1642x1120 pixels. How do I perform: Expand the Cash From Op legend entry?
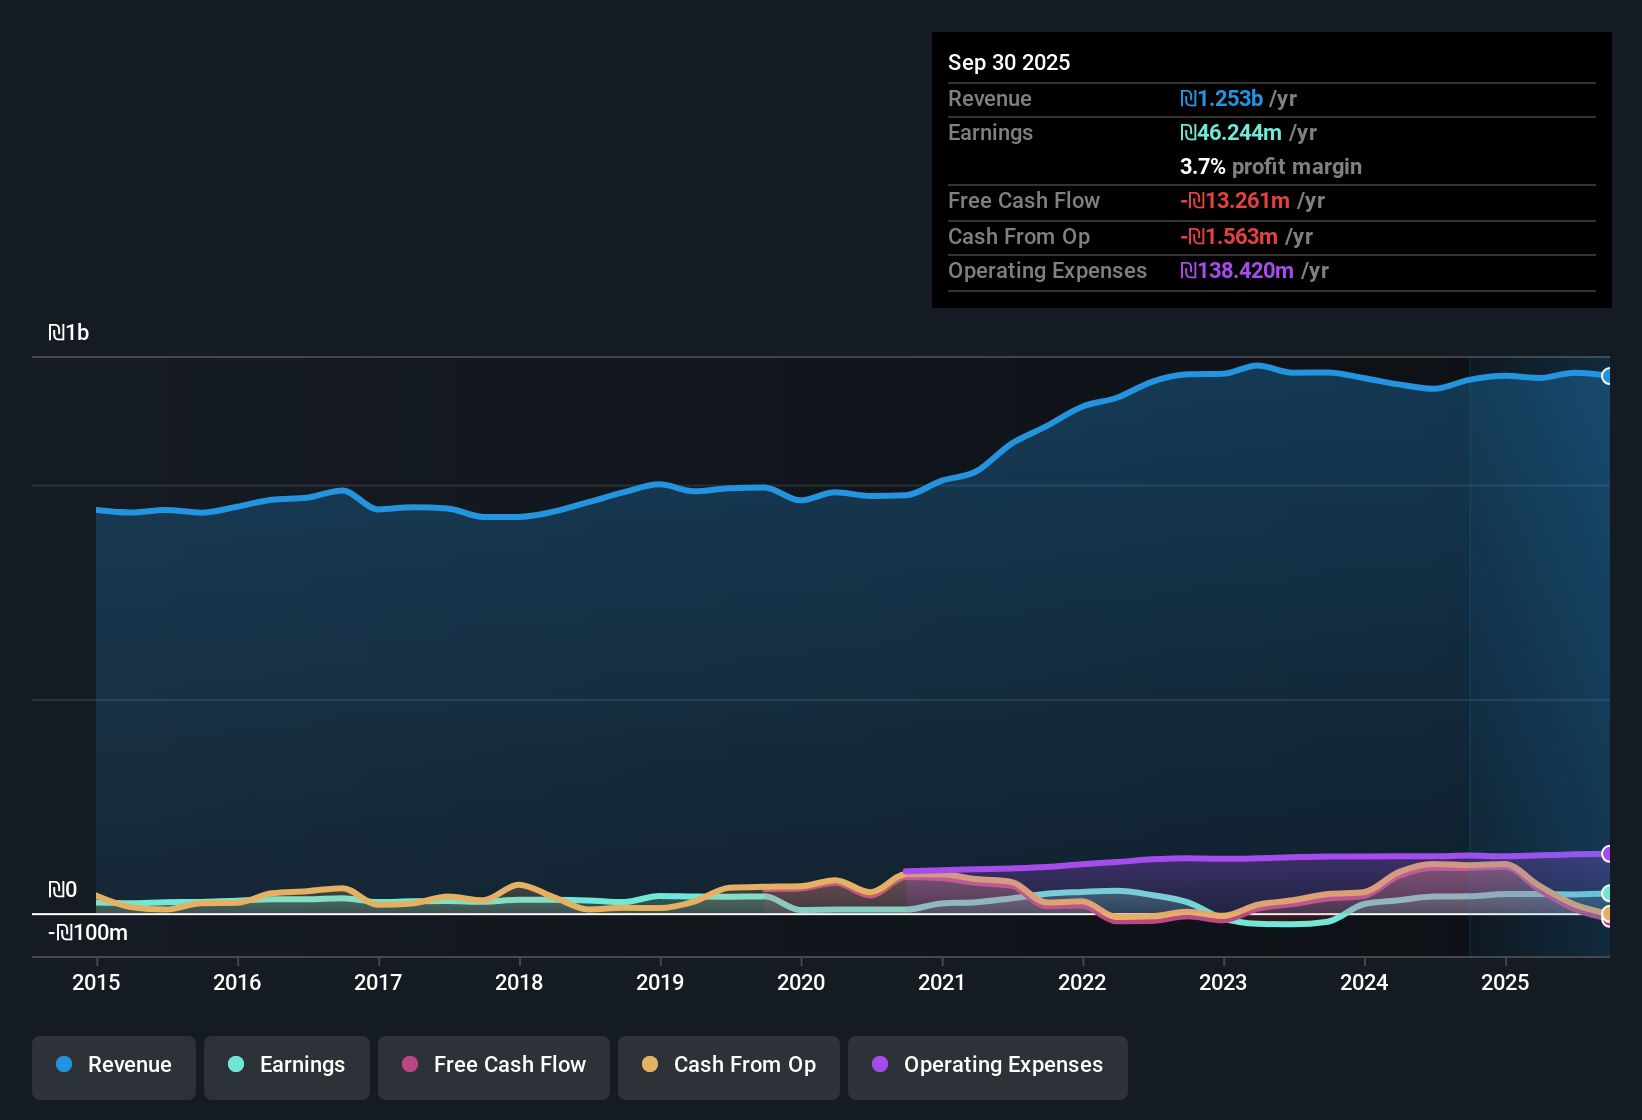pyautogui.click(x=728, y=1067)
